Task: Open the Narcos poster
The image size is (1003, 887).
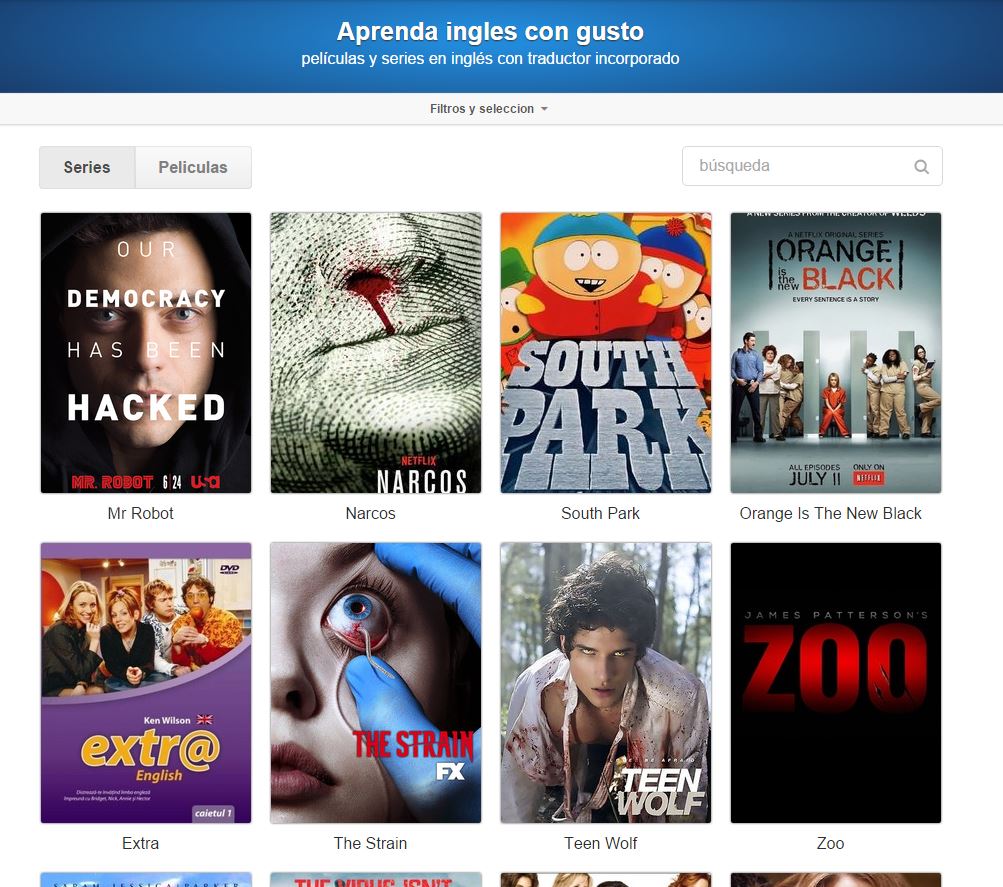Action: click(x=375, y=353)
